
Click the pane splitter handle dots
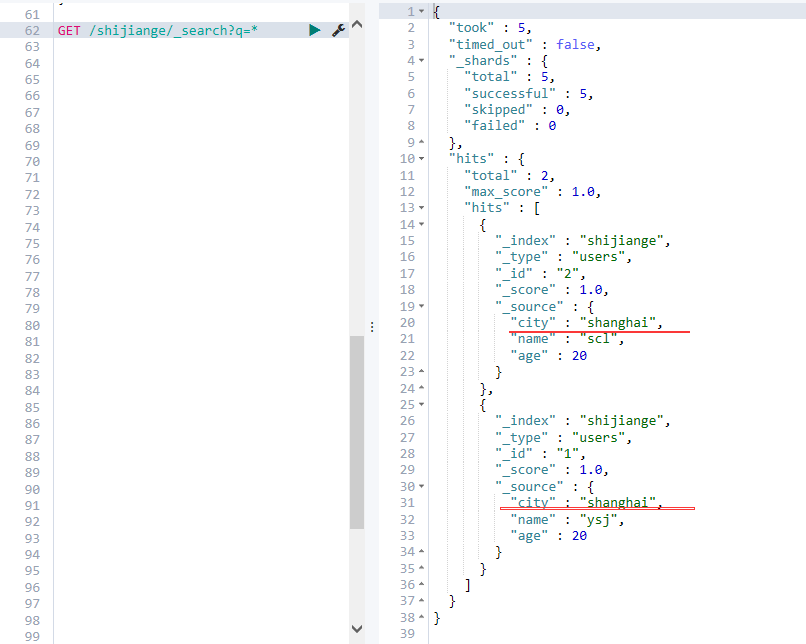tap(372, 326)
